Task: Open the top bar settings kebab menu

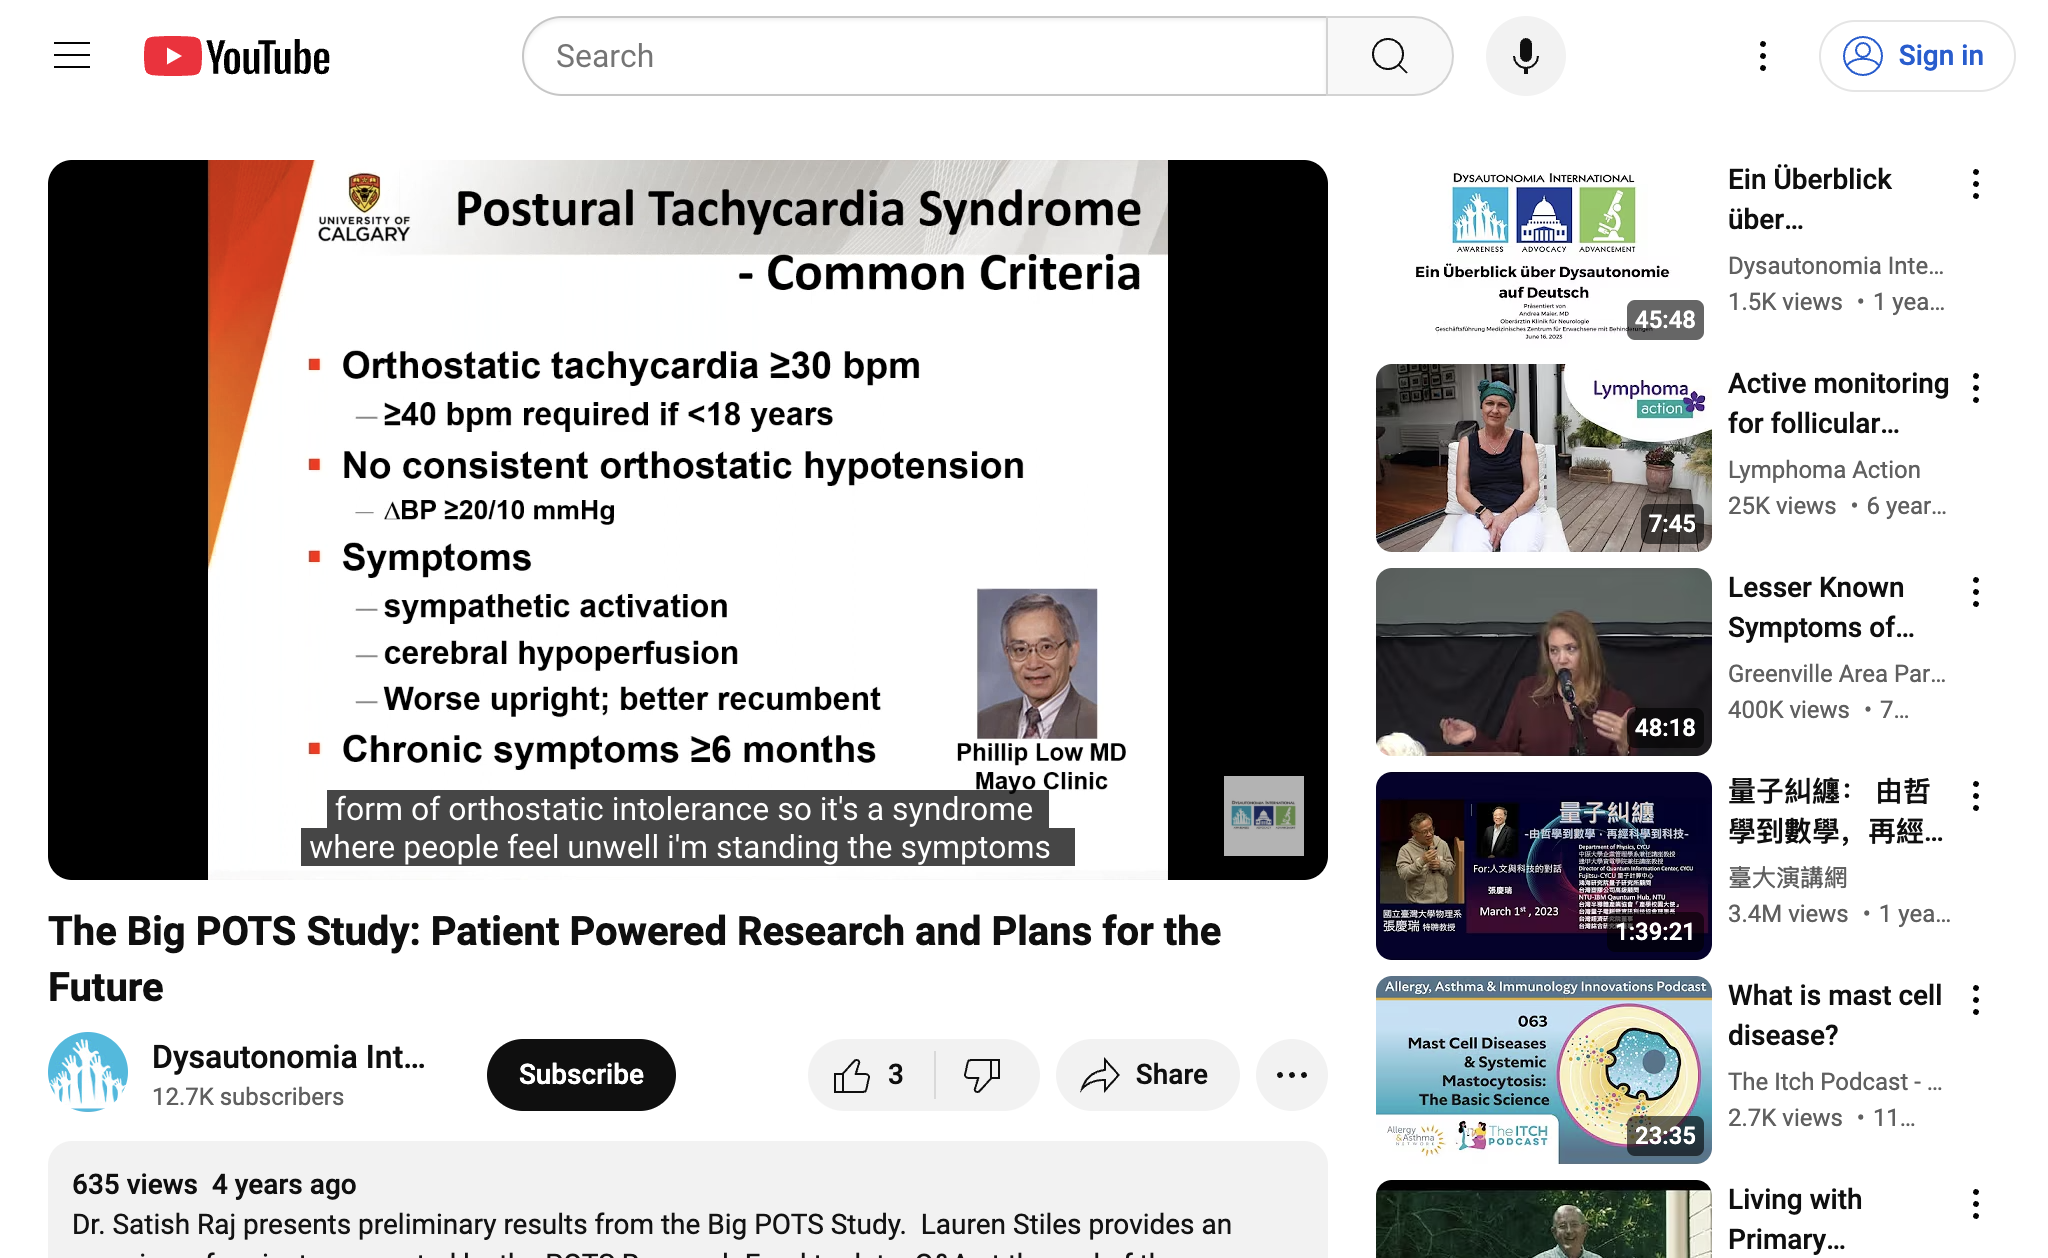Action: pyautogui.click(x=1763, y=56)
